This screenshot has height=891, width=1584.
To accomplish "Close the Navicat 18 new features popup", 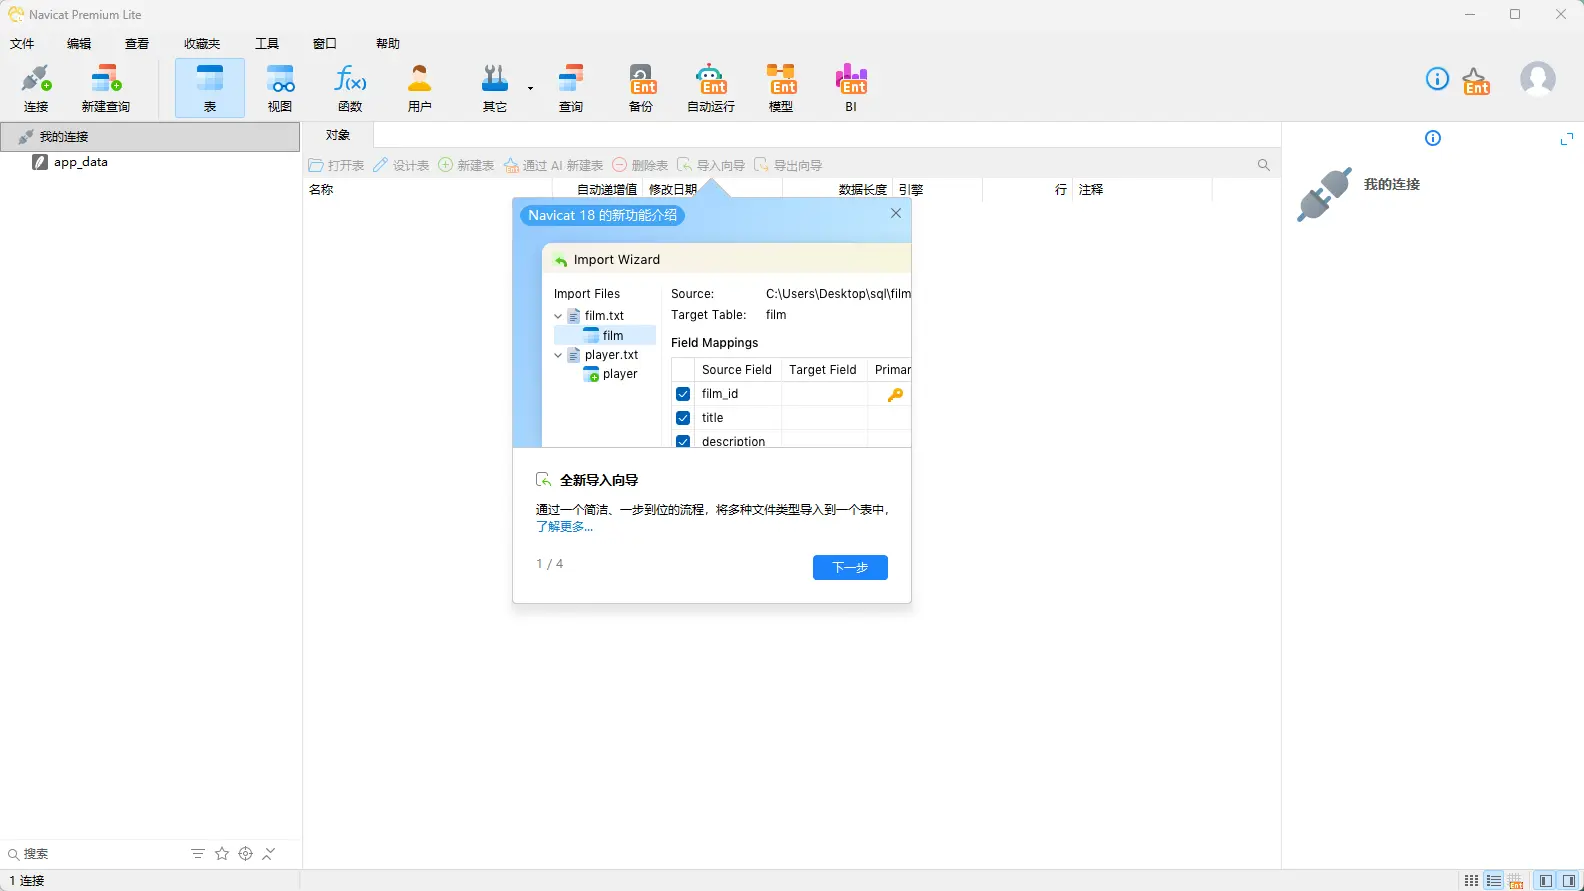I will coord(896,213).
